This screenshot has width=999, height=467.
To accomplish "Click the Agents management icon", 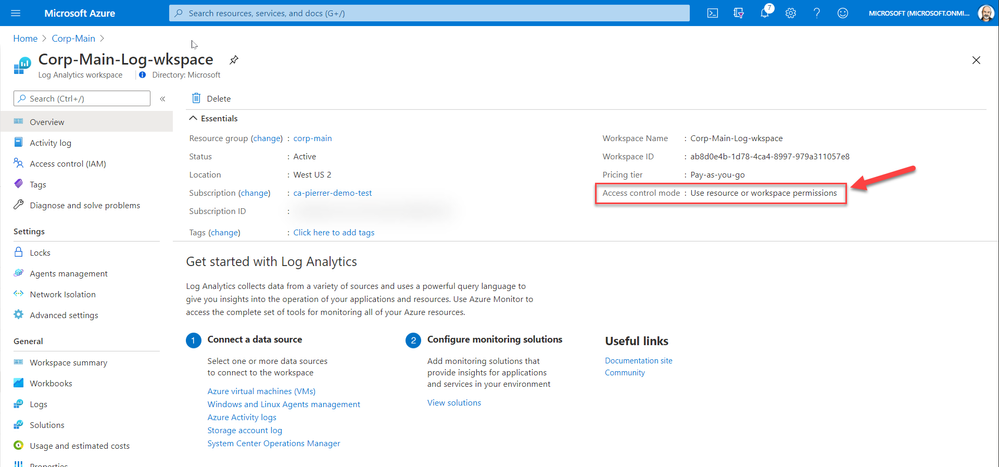I will tap(18, 273).
